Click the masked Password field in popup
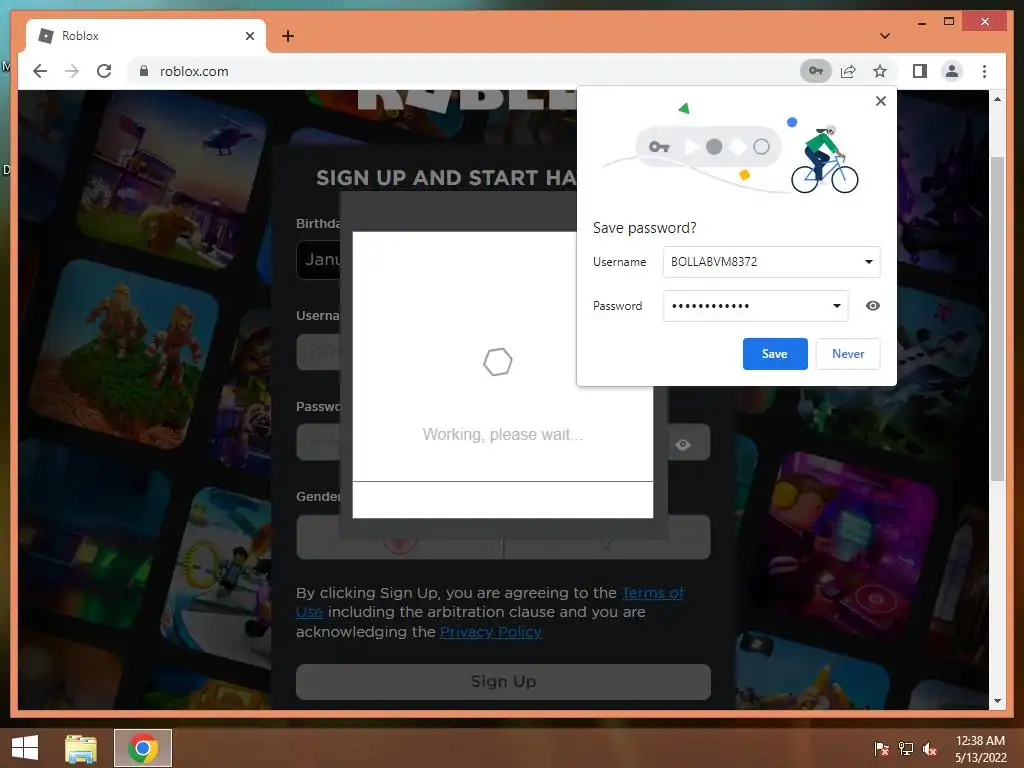Screen dimensions: 1024x768 pos(756,306)
